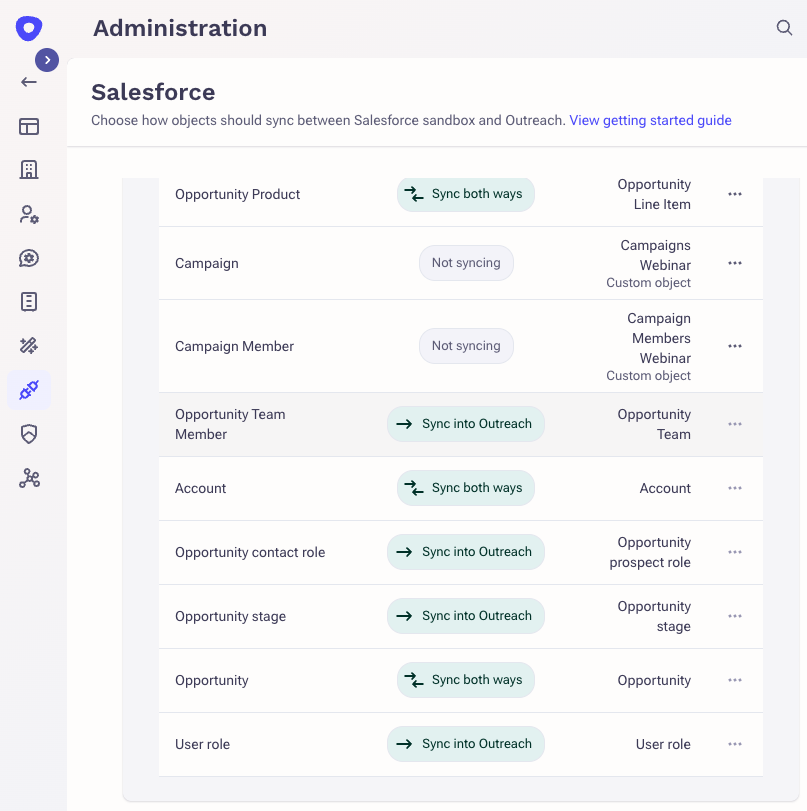Image resolution: width=807 pixels, height=811 pixels.
Task: Click Sync both ways badge for Account
Action: [x=466, y=488]
